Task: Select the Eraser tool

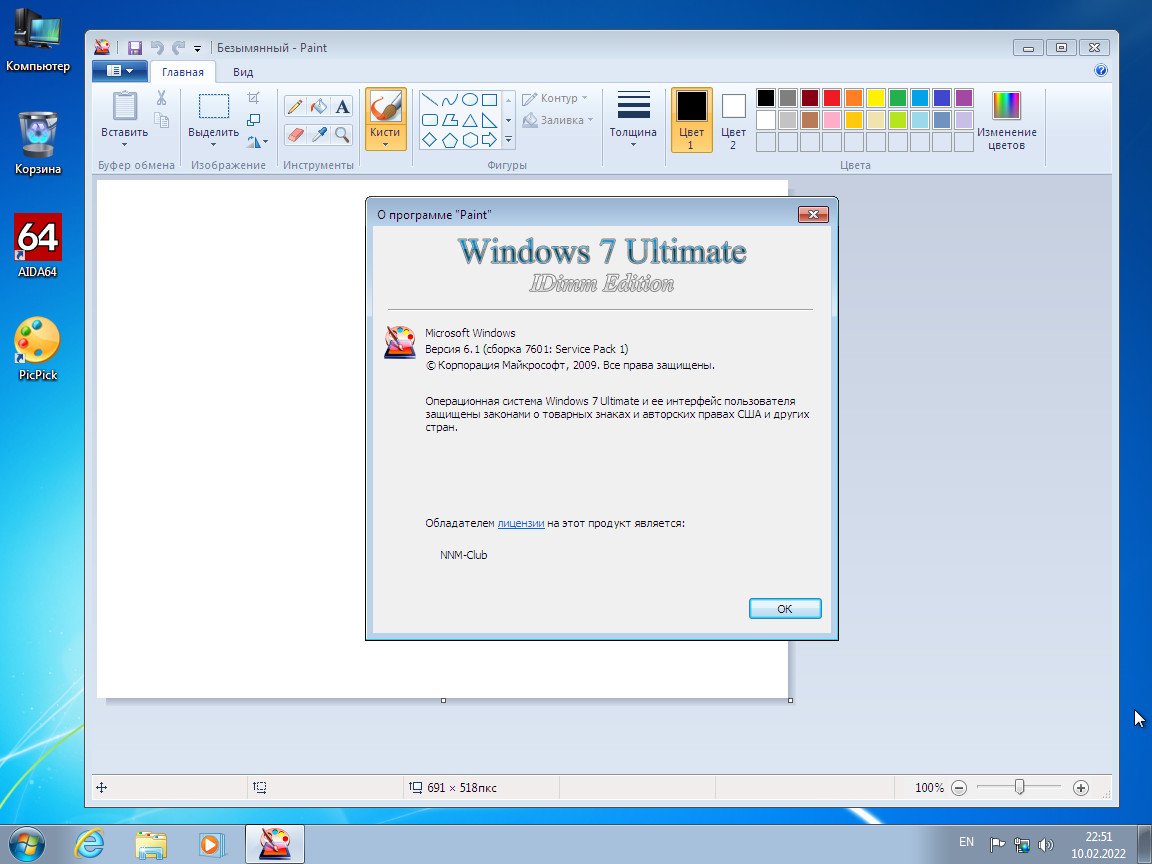Action: [x=295, y=134]
